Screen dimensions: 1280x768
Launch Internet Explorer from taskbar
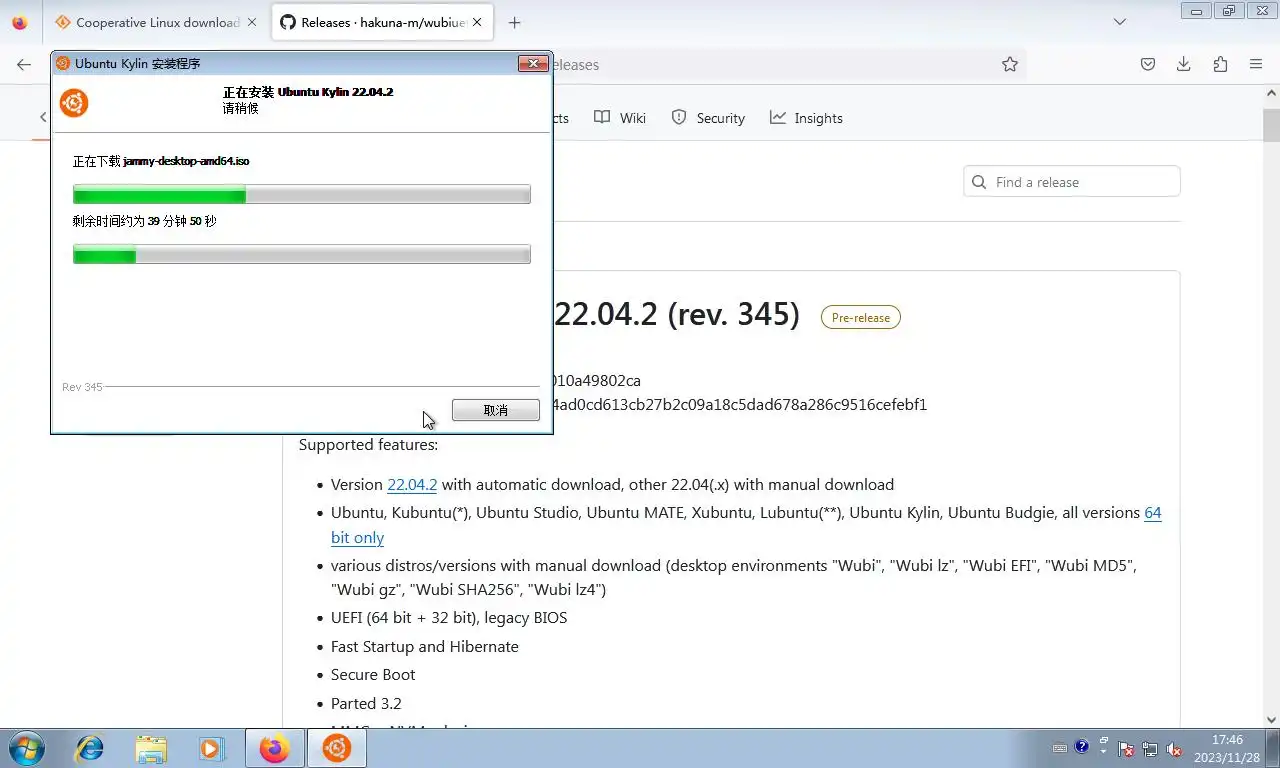pos(90,748)
